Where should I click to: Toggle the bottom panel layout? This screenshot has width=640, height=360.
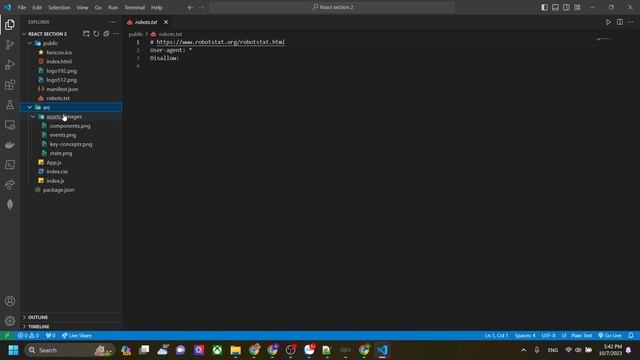point(556,7)
